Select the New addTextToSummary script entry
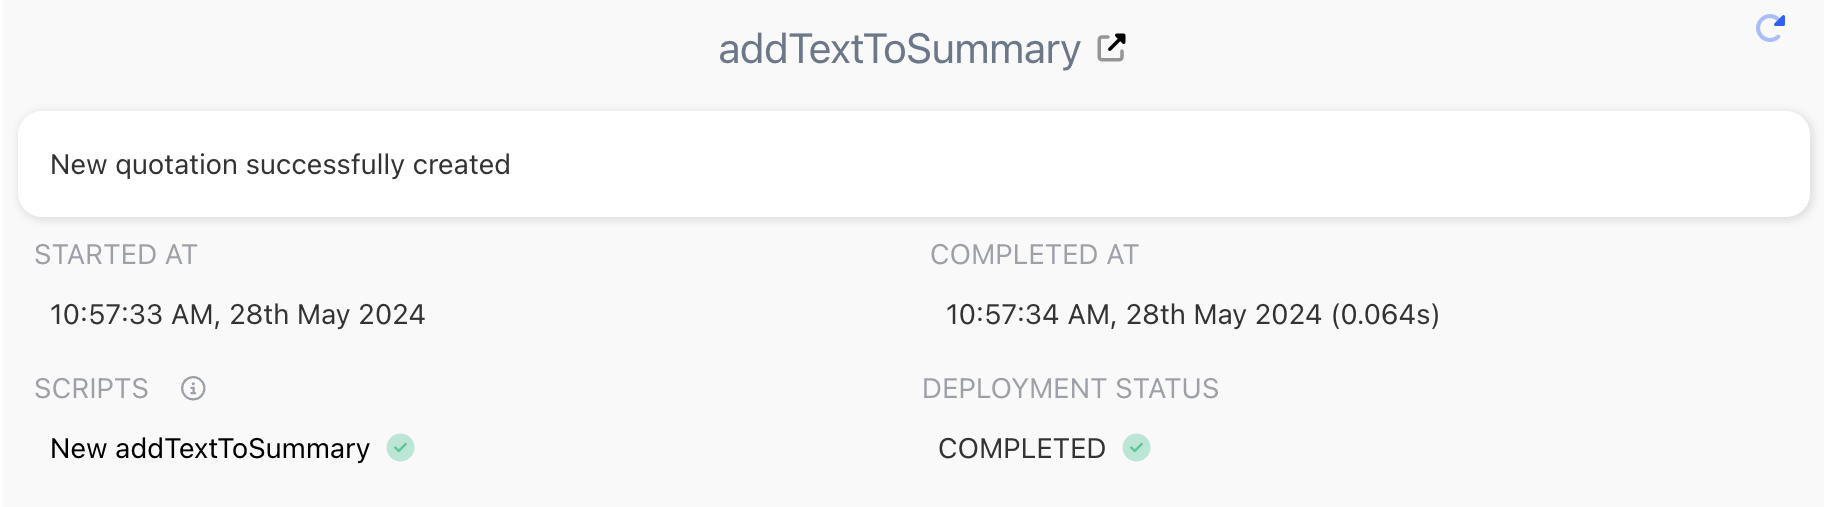The height and width of the screenshot is (507, 1824). pyautogui.click(x=210, y=448)
